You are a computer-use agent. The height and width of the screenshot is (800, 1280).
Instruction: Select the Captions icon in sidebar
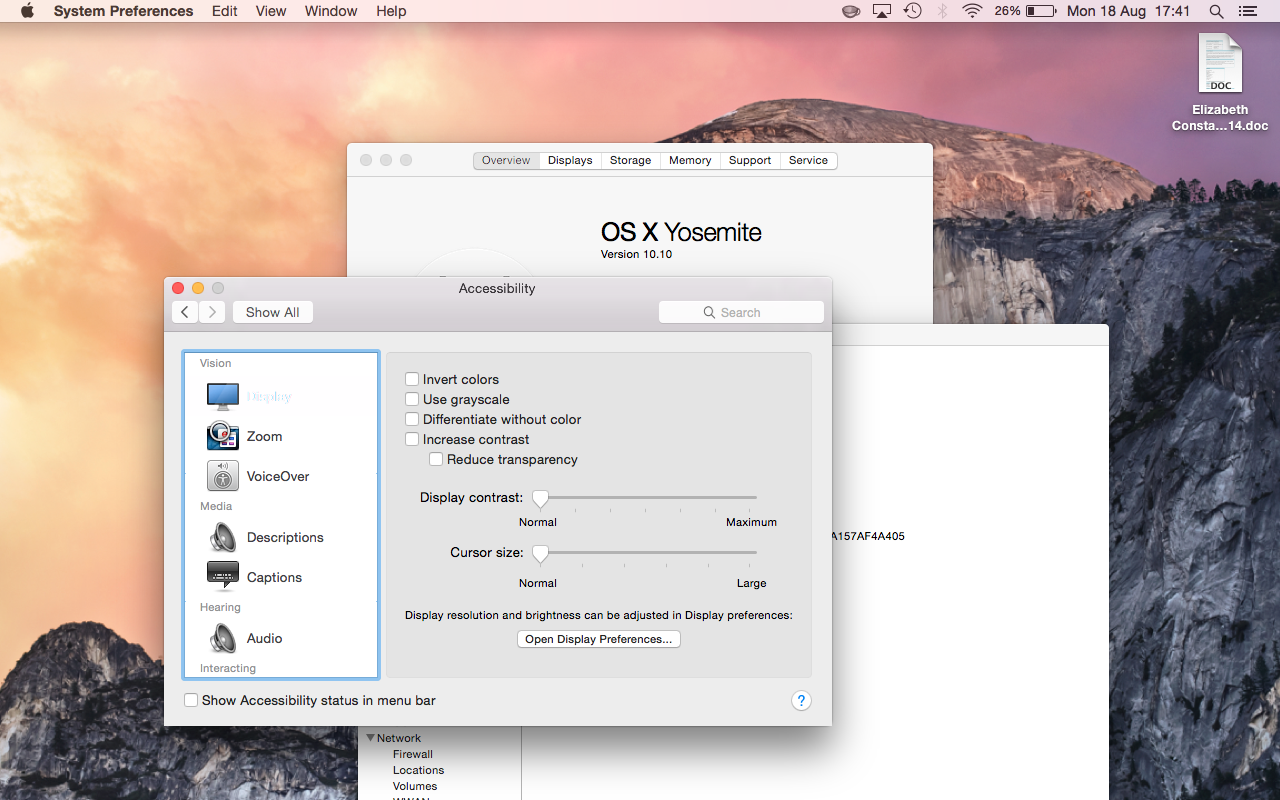click(223, 577)
